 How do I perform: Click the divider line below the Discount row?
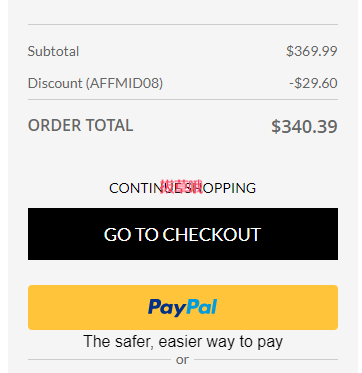pos(183,99)
